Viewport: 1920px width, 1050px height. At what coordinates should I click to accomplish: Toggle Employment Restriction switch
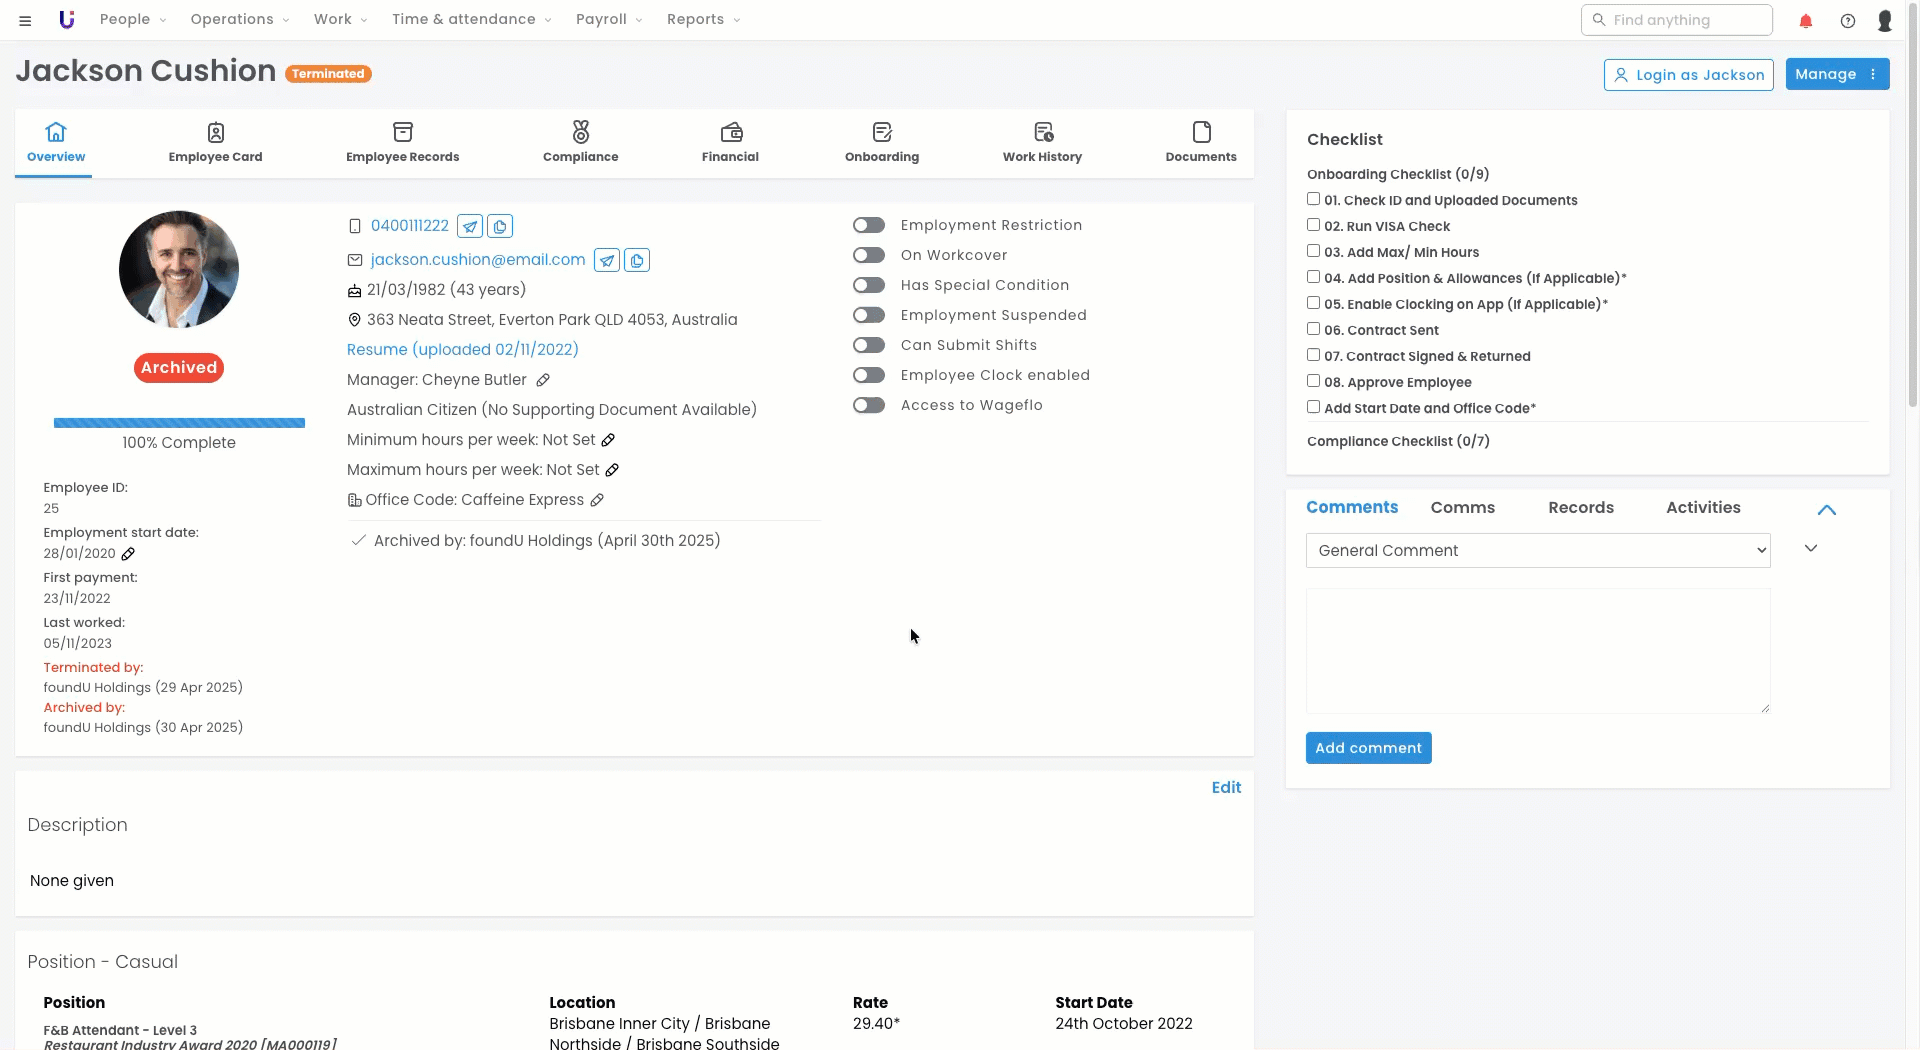(x=868, y=225)
